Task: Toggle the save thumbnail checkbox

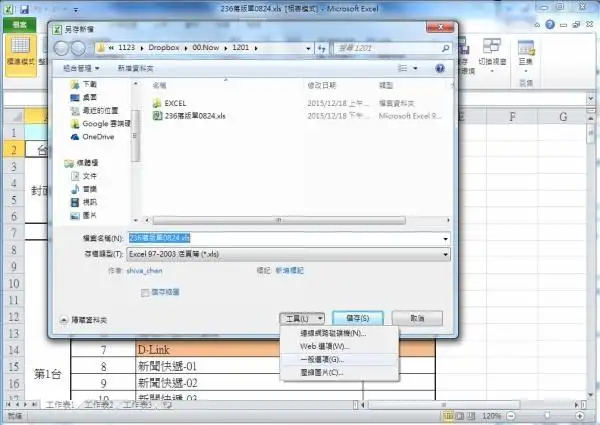Action: pyautogui.click(x=145, y=292)
